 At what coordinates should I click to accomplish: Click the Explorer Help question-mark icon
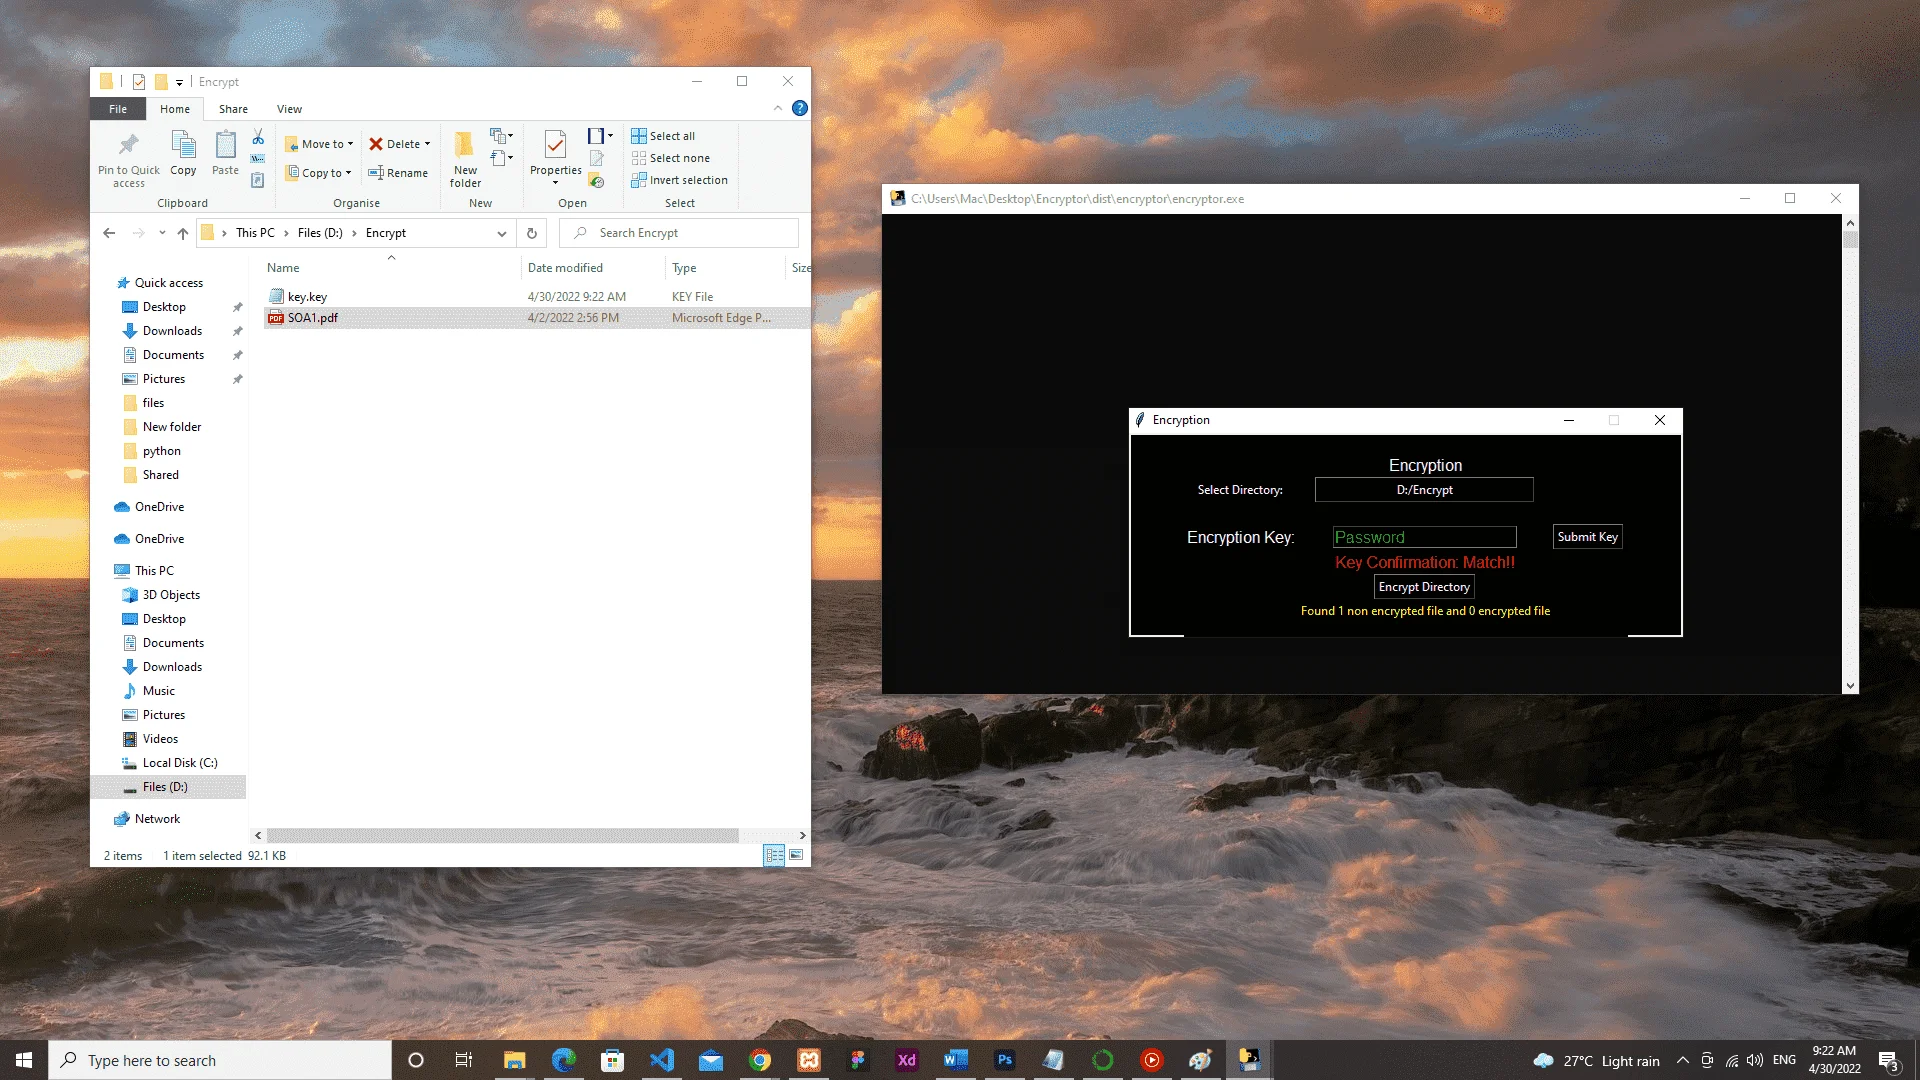coord(800,108)
